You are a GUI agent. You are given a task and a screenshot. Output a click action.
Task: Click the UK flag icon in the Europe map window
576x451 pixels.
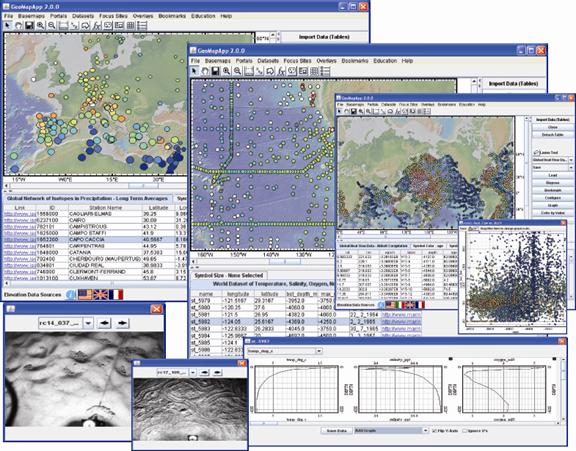pyautogui.click(x=100, y=295)
